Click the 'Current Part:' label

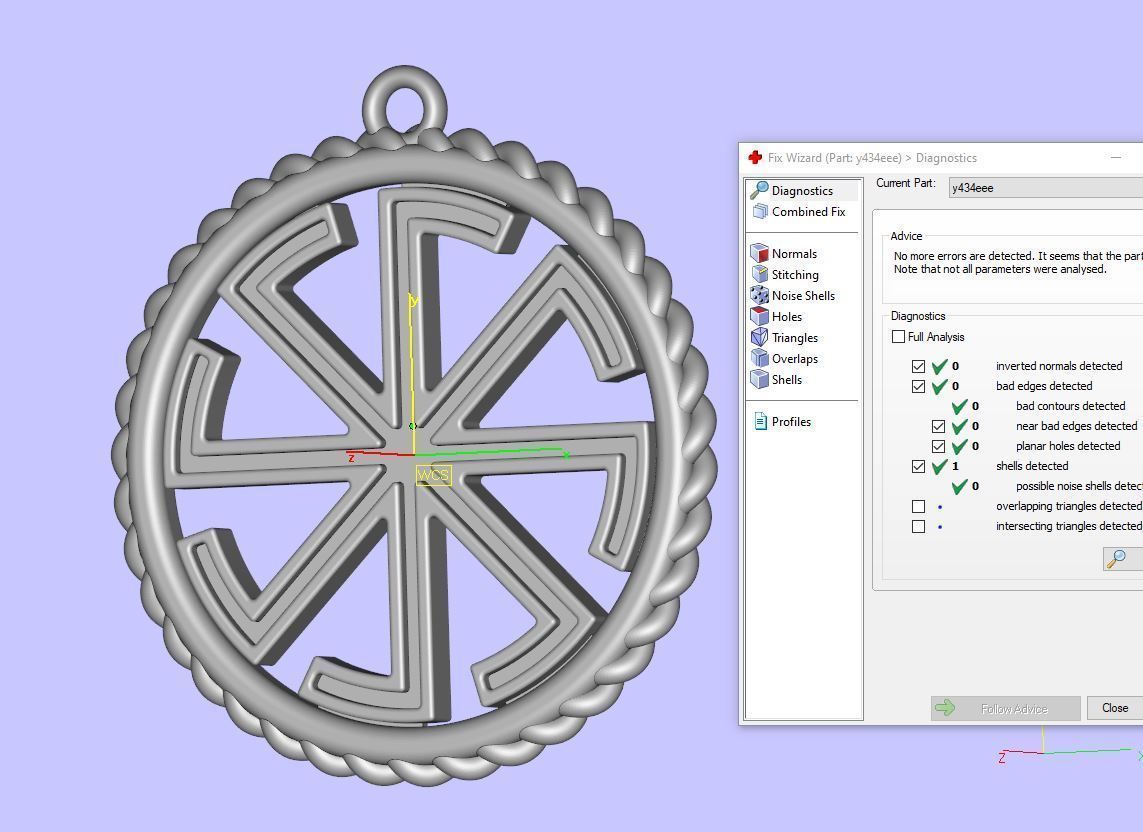[x=905, y=183]
